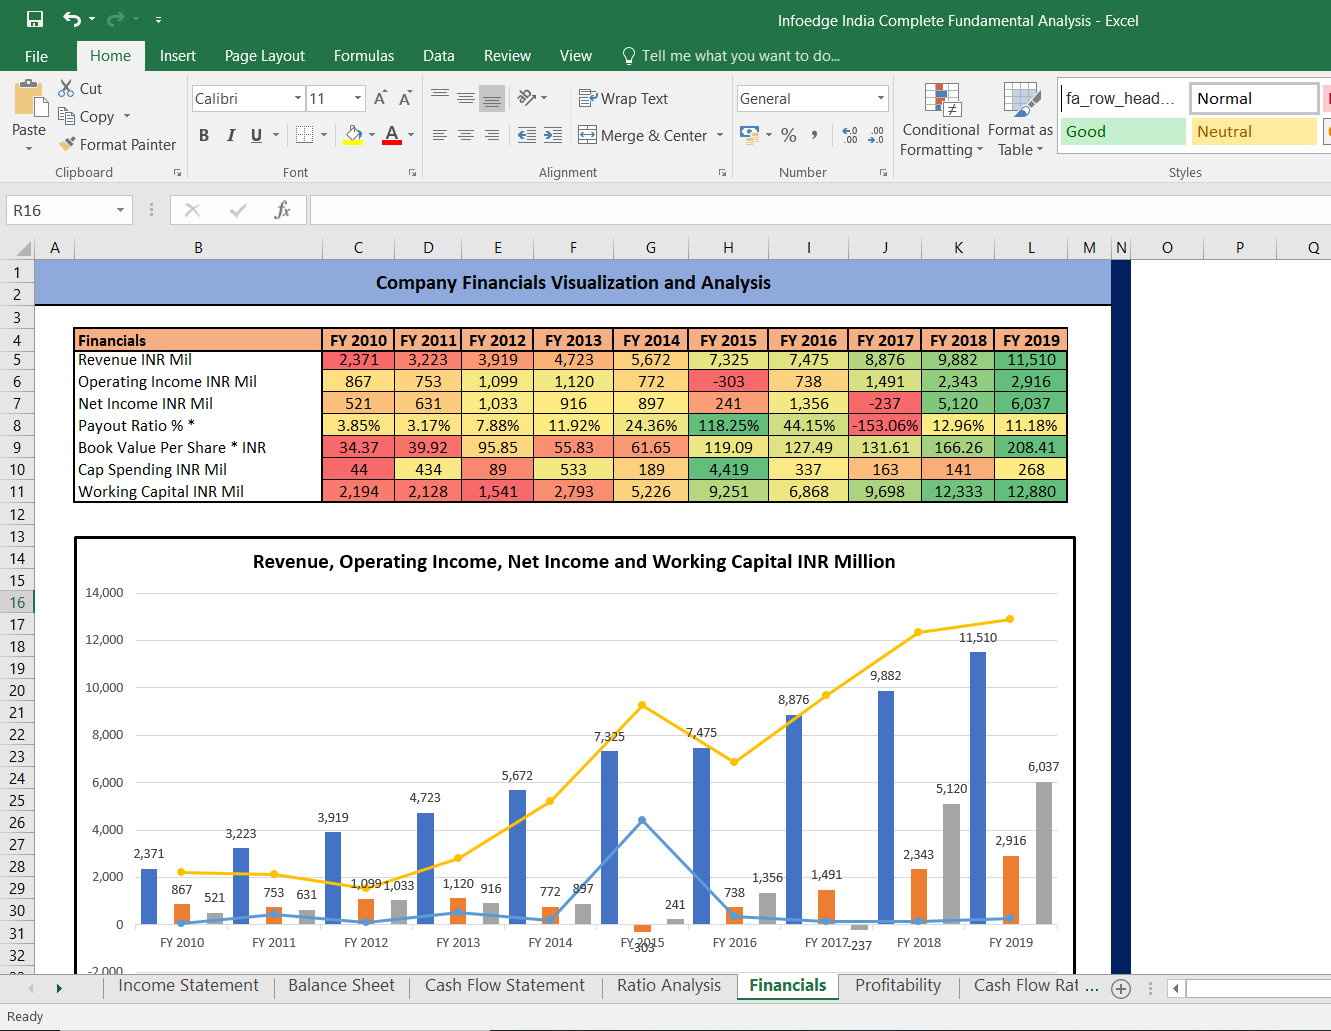Click the Select All corner triangle
1331x1031 pixels.
pos(24,248)
